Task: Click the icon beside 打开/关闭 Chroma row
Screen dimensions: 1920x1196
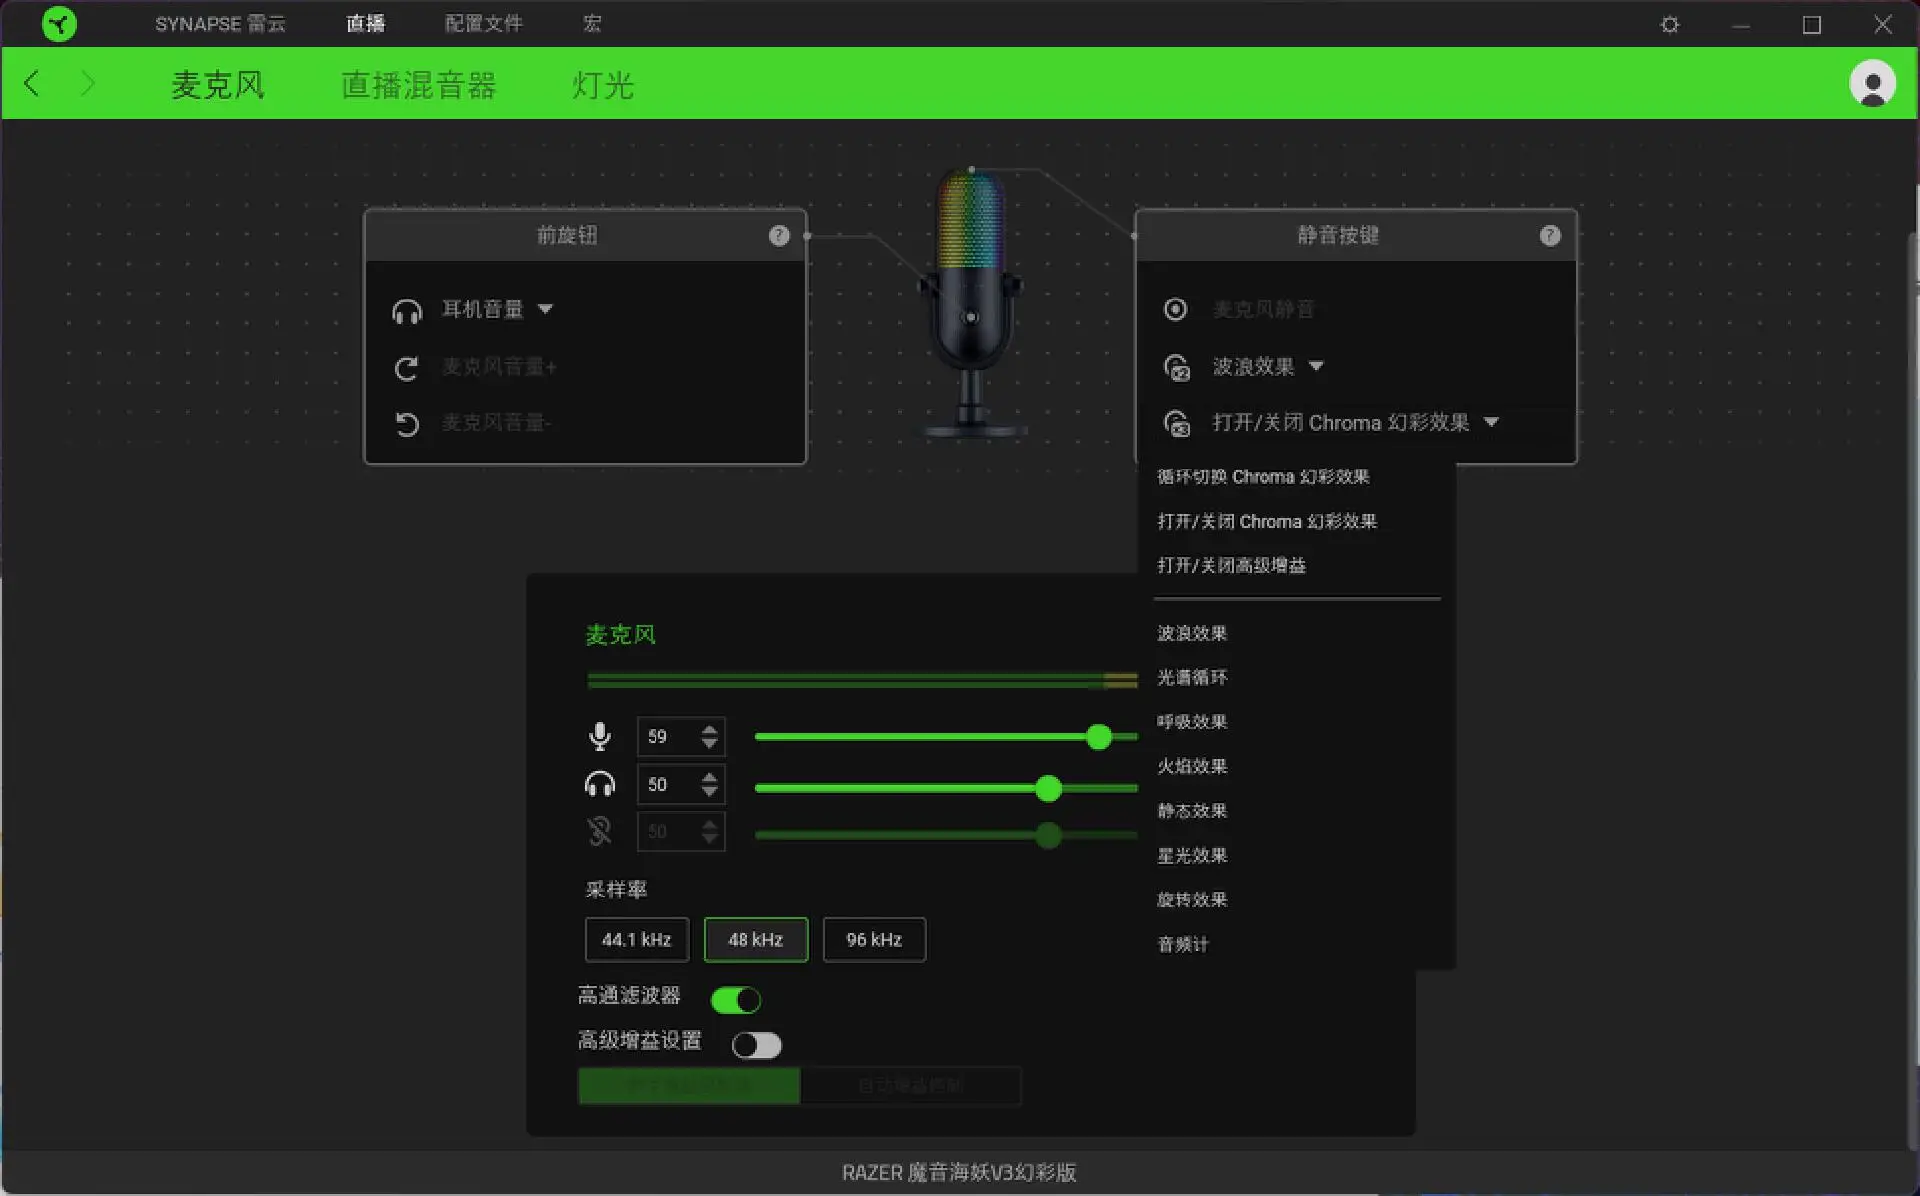Action: point(1177,423)
